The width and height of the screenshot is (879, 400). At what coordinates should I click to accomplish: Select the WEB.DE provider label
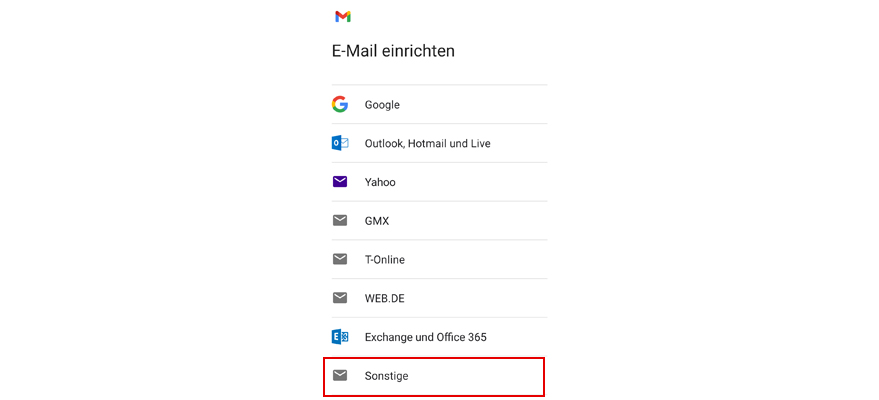pos(384,298)
